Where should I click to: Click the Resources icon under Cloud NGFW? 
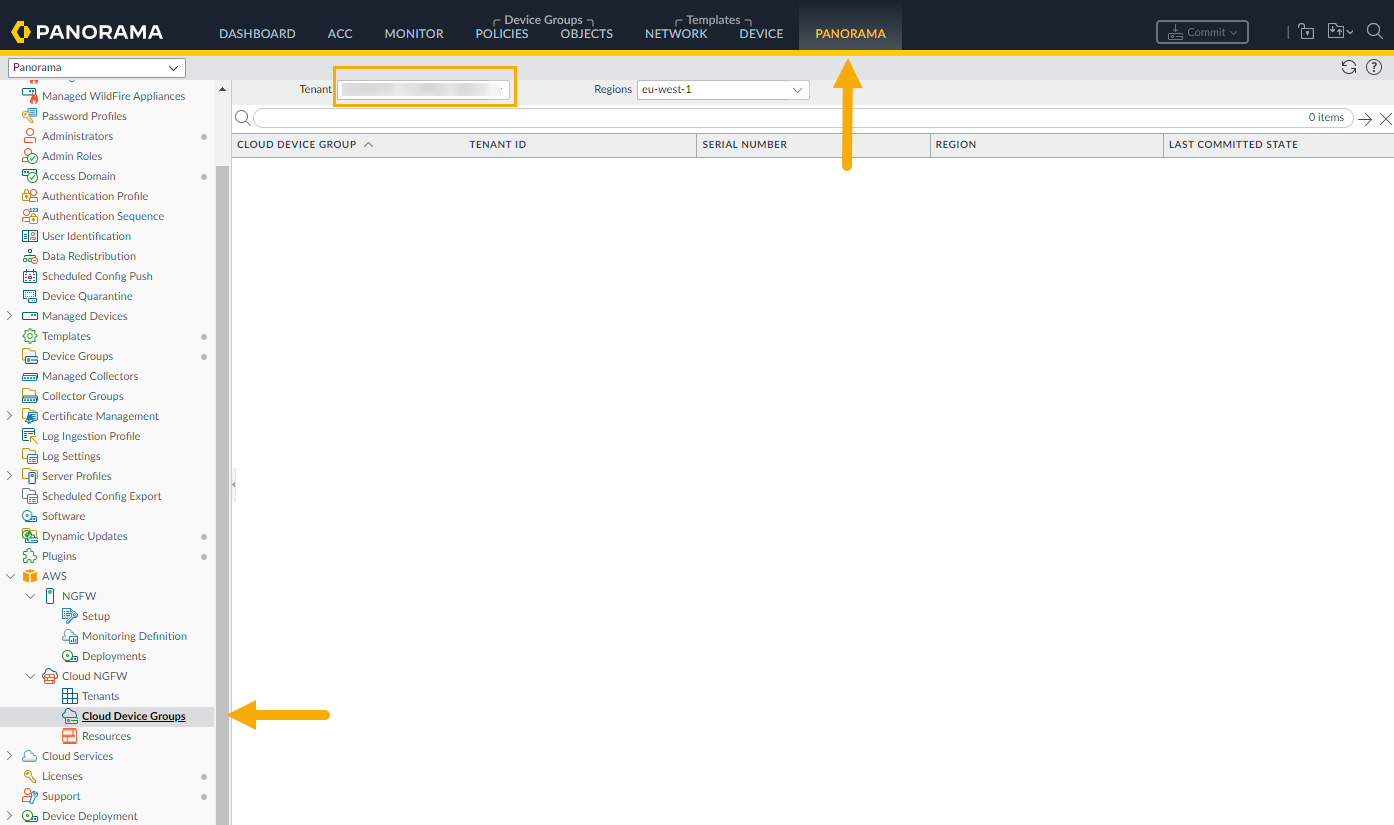(70, 736)
